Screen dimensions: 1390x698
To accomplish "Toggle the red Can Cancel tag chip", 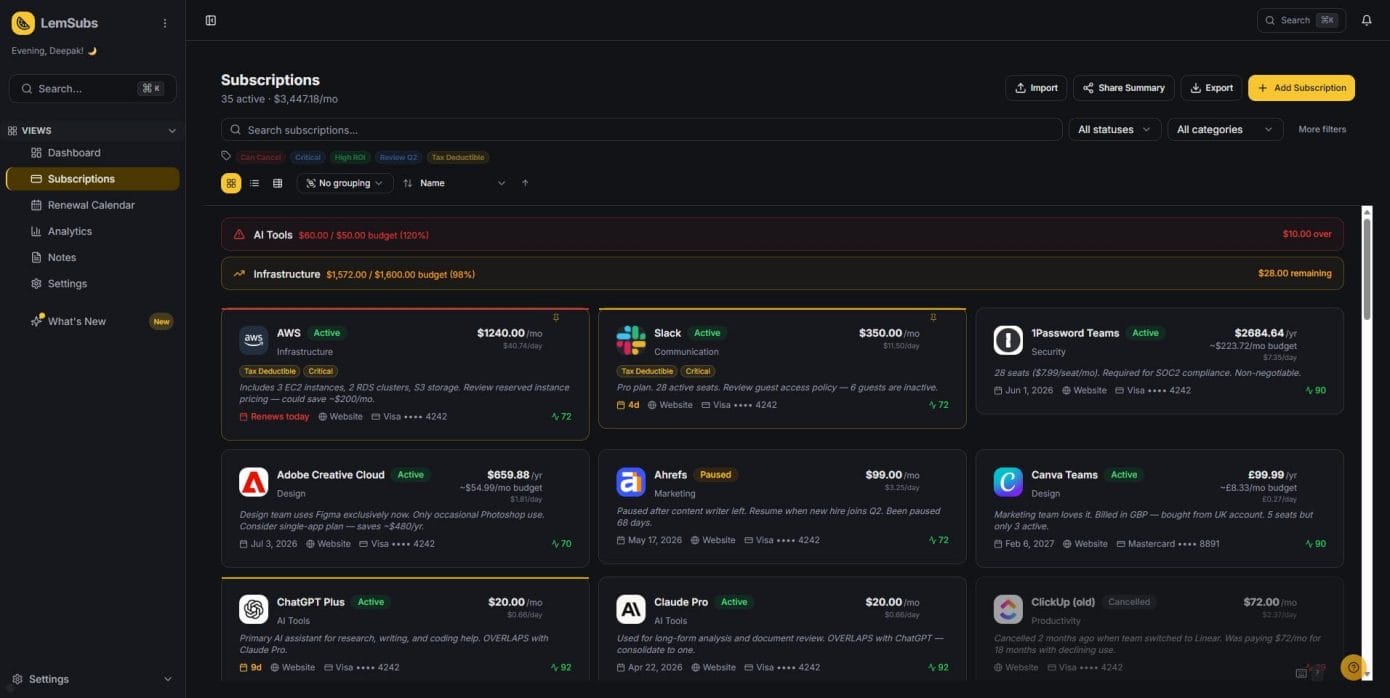I will (261, 157).
